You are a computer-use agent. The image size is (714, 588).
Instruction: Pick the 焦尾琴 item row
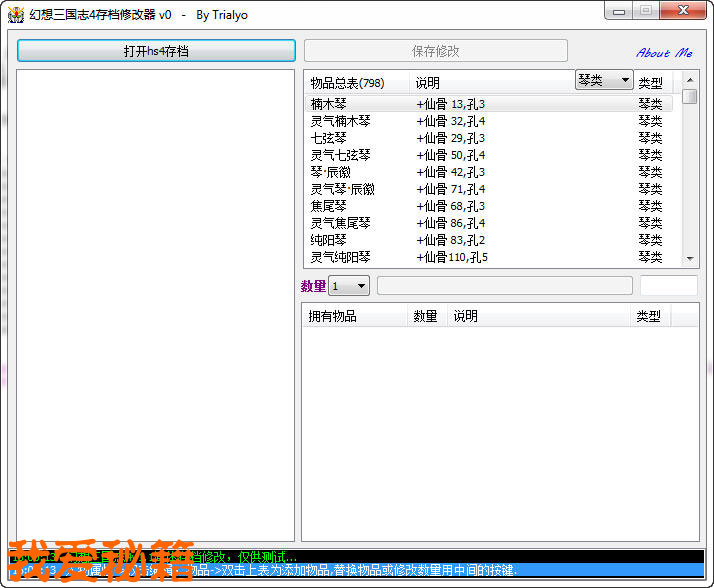coord(329,206)
